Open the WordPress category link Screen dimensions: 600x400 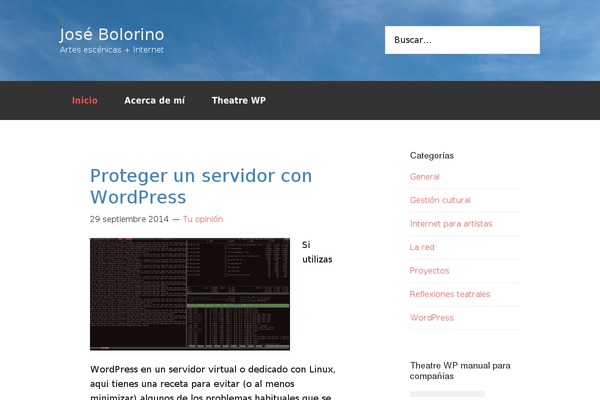432,318
